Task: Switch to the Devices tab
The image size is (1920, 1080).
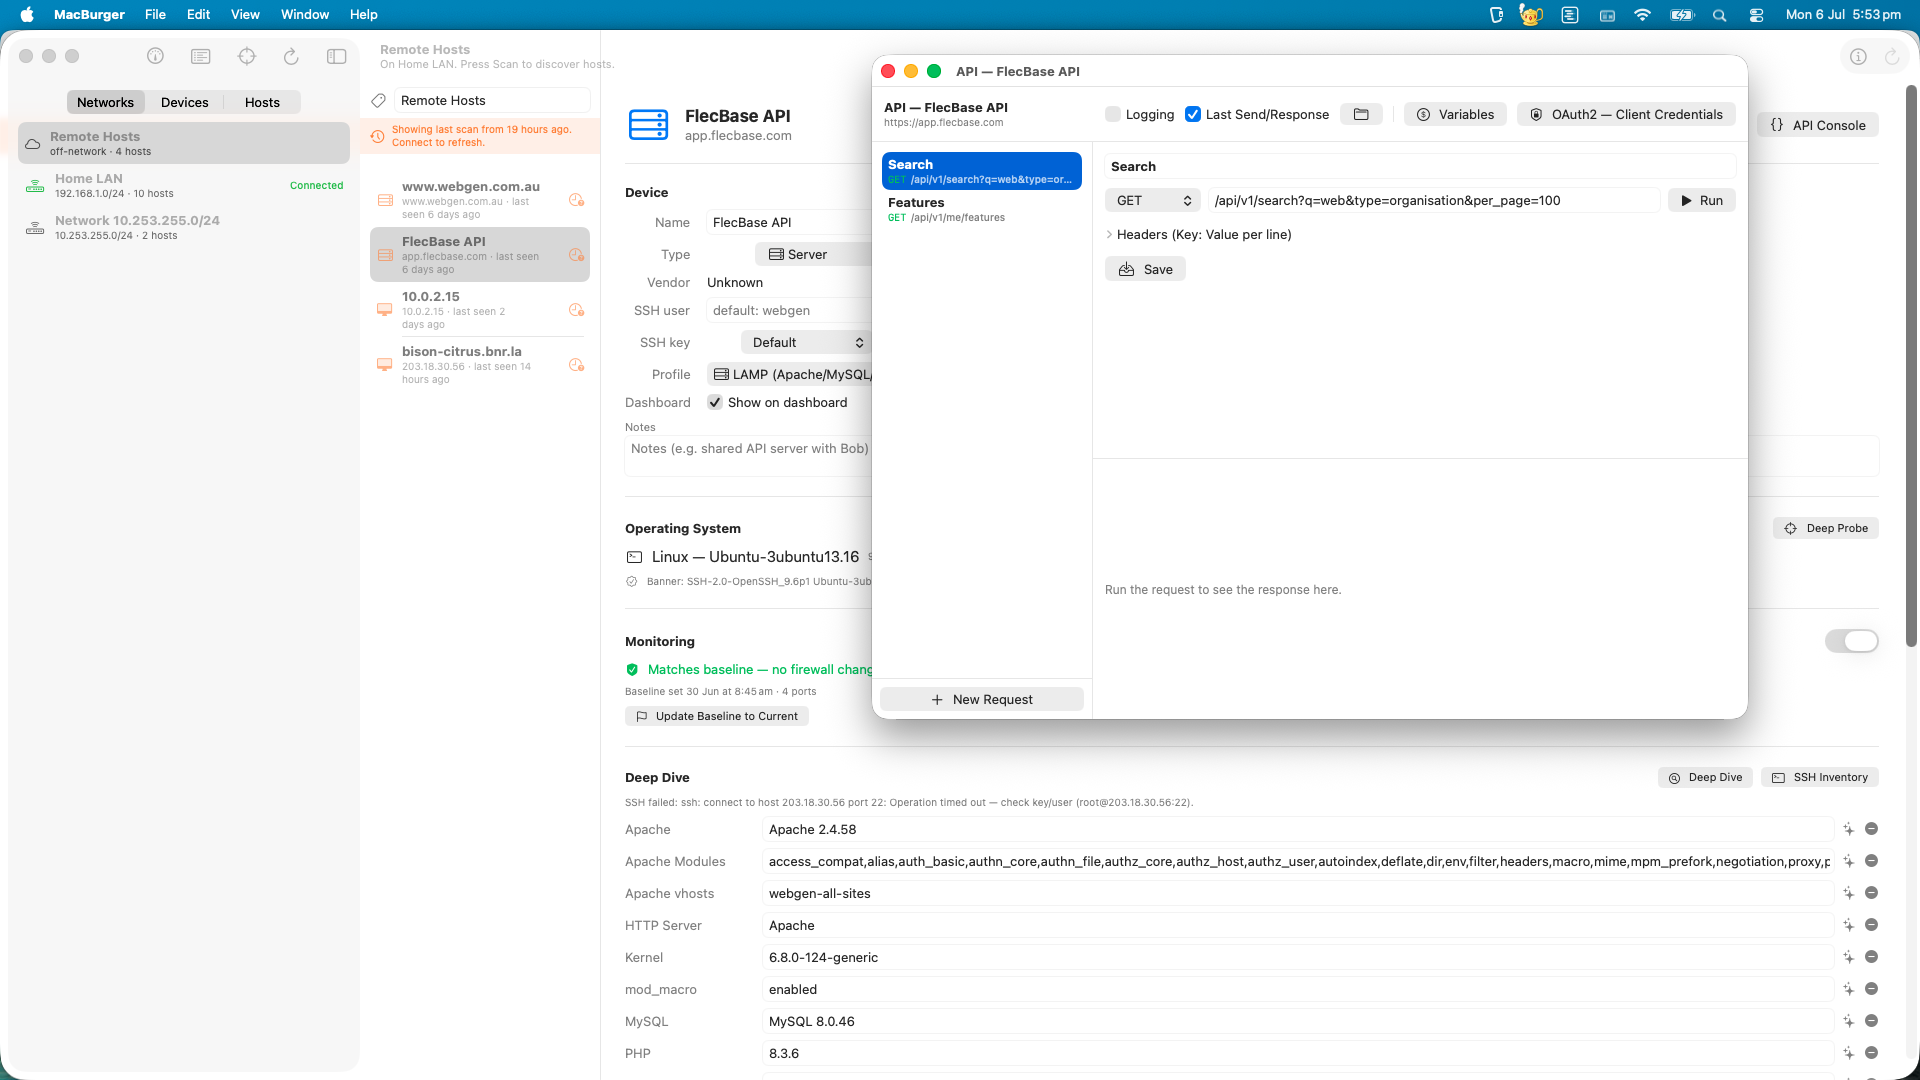Action: (x=185, y=102)
